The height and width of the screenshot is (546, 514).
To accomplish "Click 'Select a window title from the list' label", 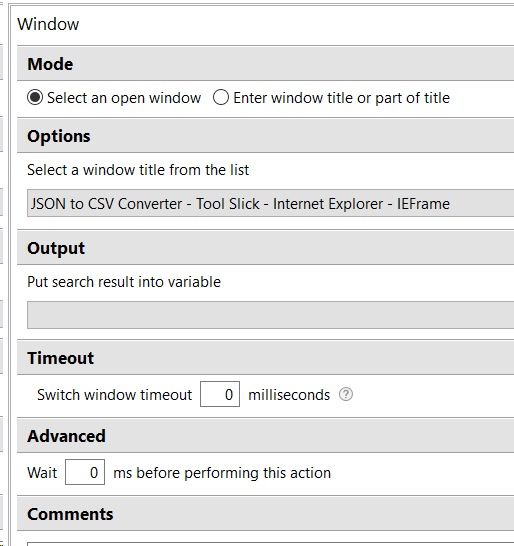I will pos(138,170).
